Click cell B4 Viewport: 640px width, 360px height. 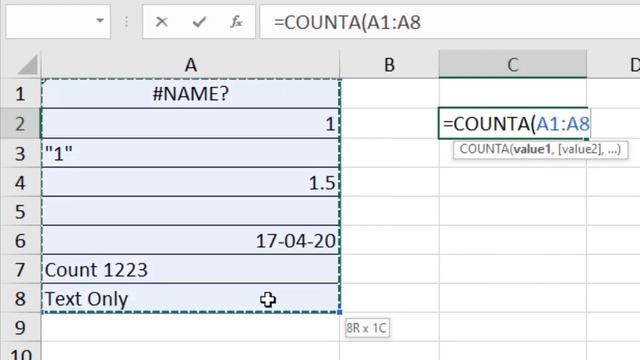pyautogui.click(x=389, y=182)
